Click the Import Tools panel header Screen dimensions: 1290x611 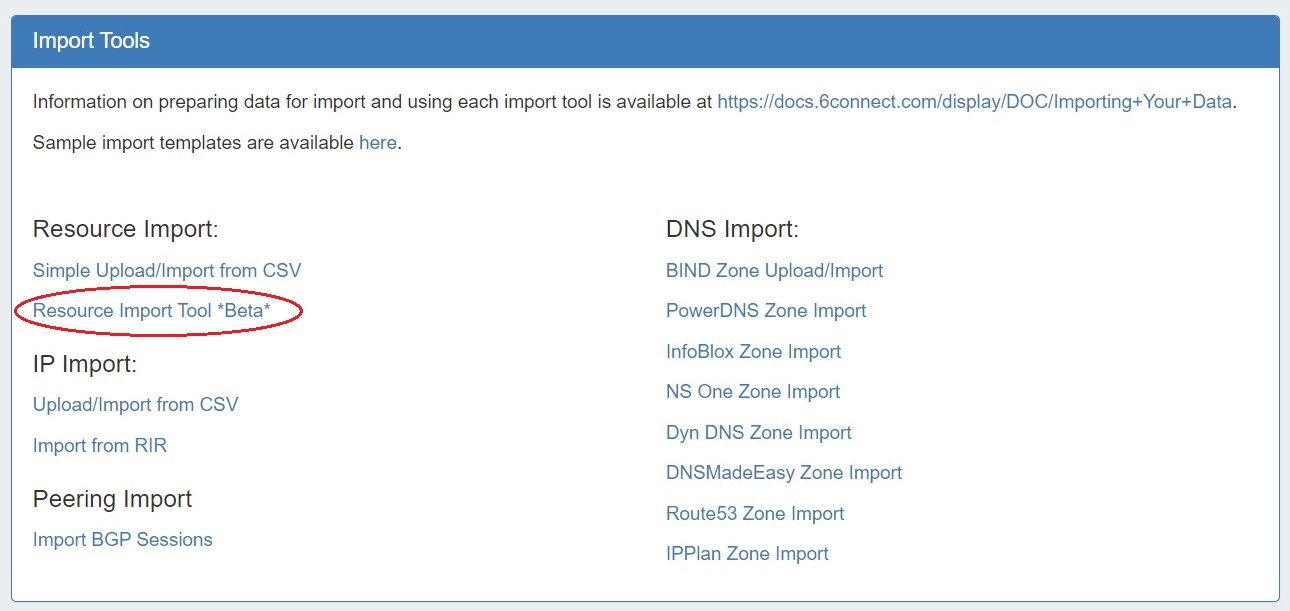pyautogui.click(x=92, y=41)
